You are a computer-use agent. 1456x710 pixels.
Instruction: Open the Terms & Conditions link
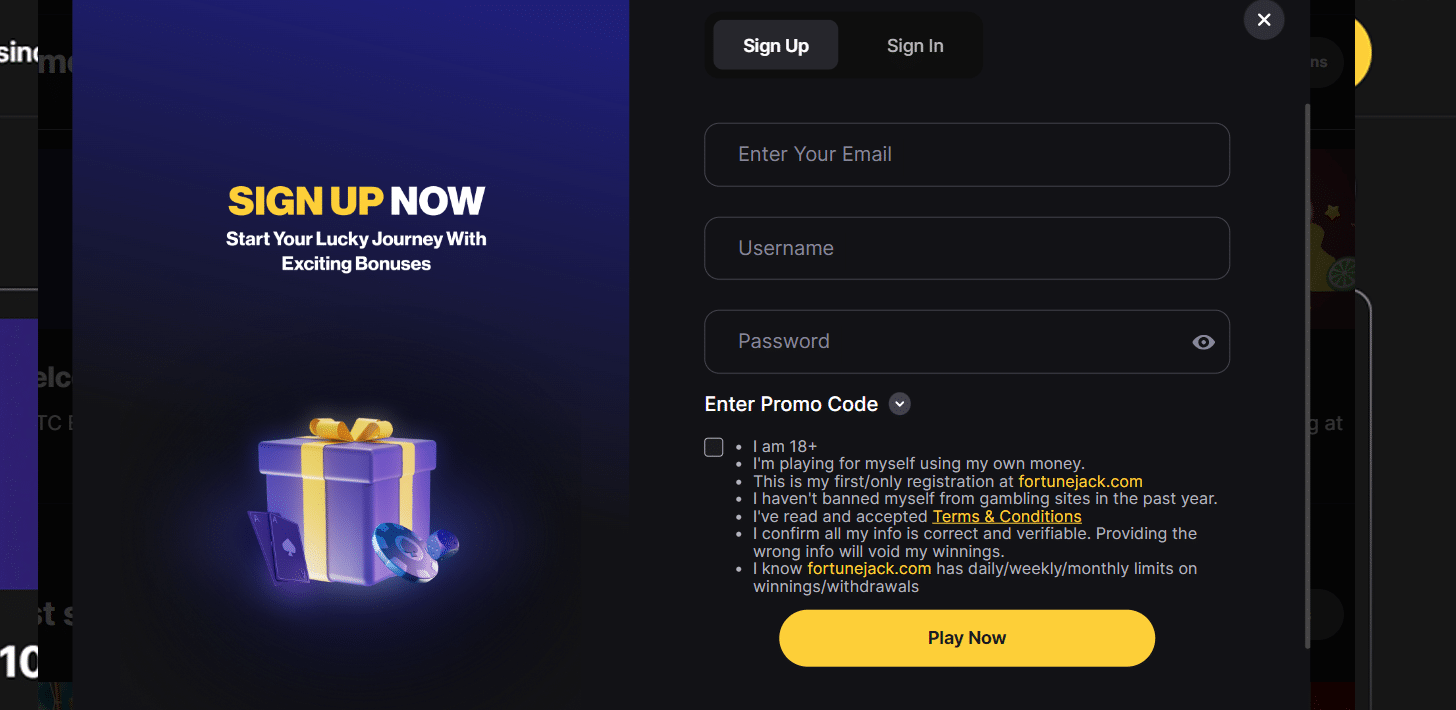[x=1006, y=516]
